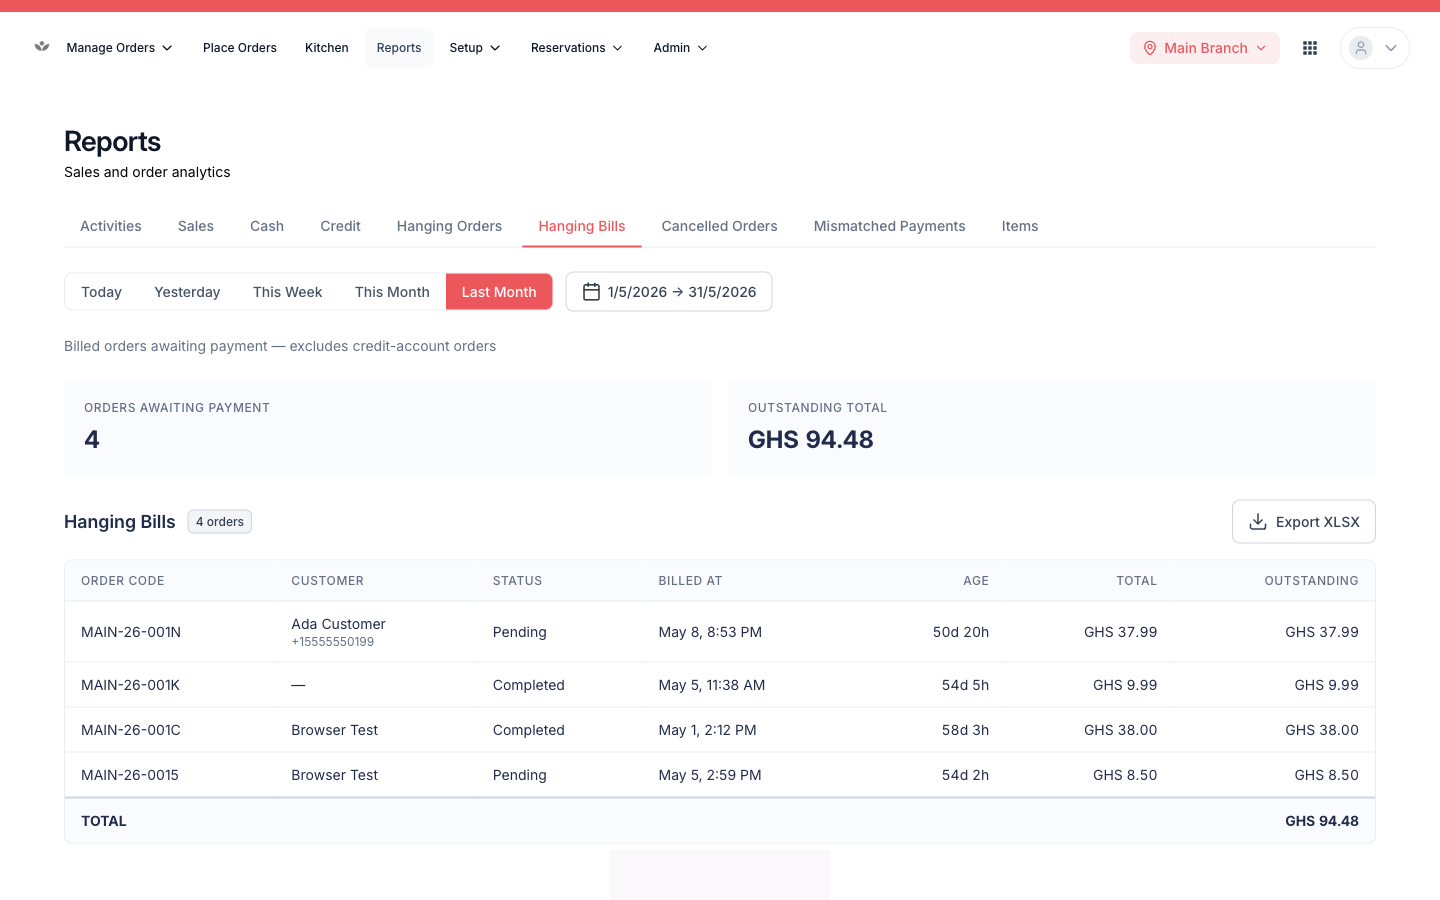Open the Main Branch selector

(1205, 48)
